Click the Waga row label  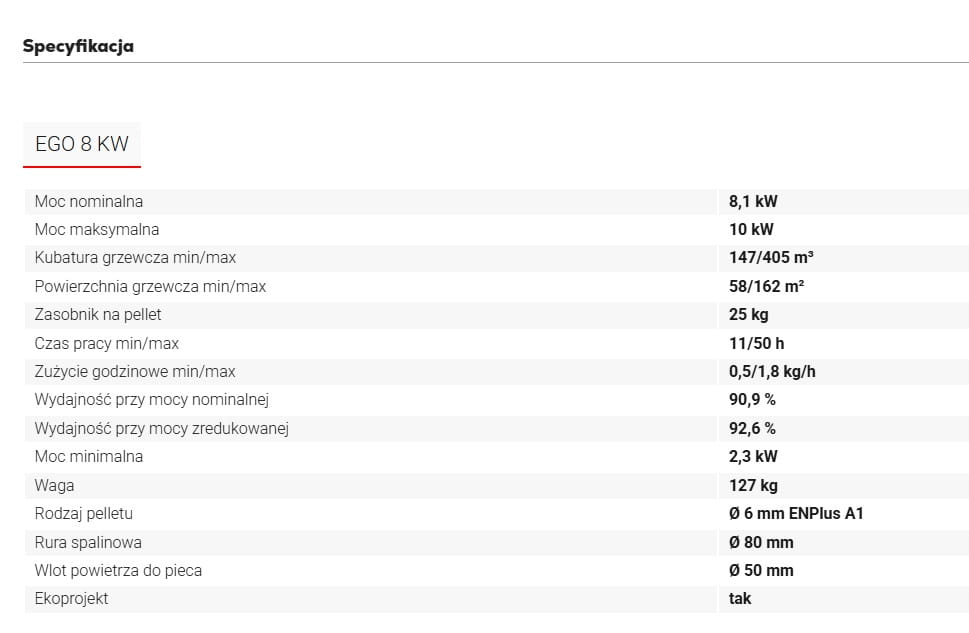[x=54, y=486]
